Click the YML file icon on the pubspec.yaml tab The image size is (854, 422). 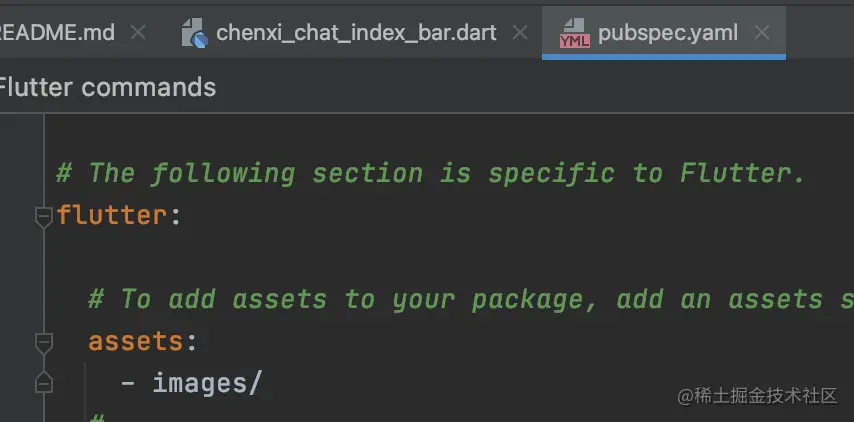tap(574, 34)
